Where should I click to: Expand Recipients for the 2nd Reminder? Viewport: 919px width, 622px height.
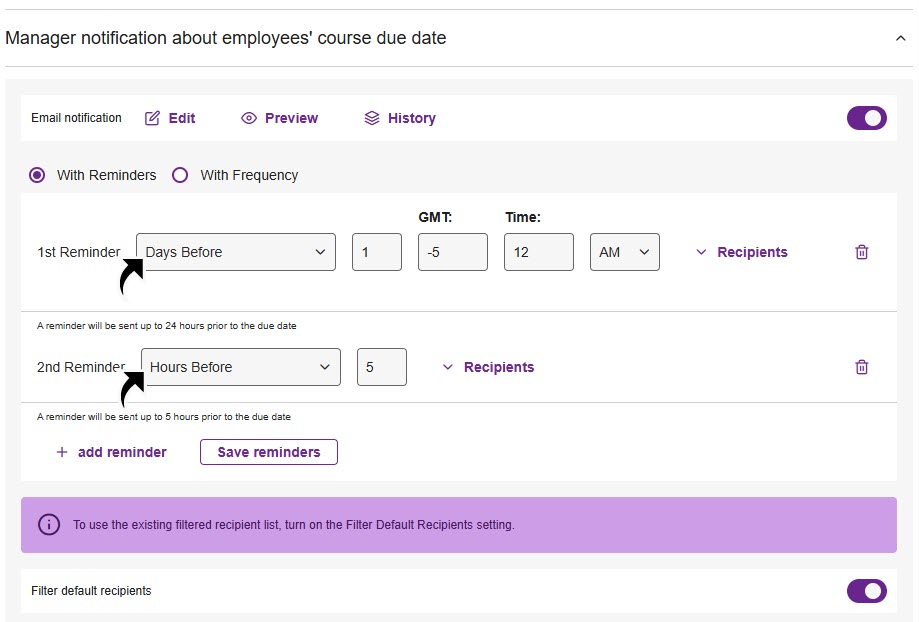pos(488,367)
